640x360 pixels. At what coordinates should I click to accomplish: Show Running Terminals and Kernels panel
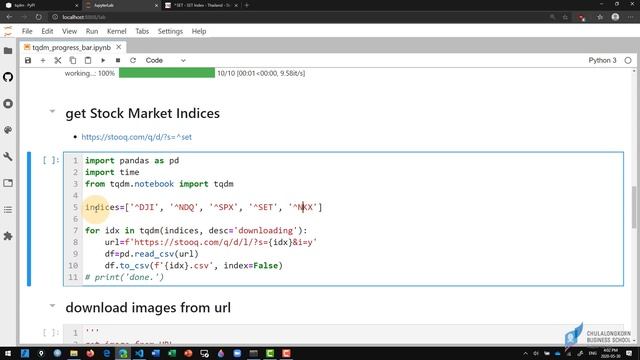point(8,104)
